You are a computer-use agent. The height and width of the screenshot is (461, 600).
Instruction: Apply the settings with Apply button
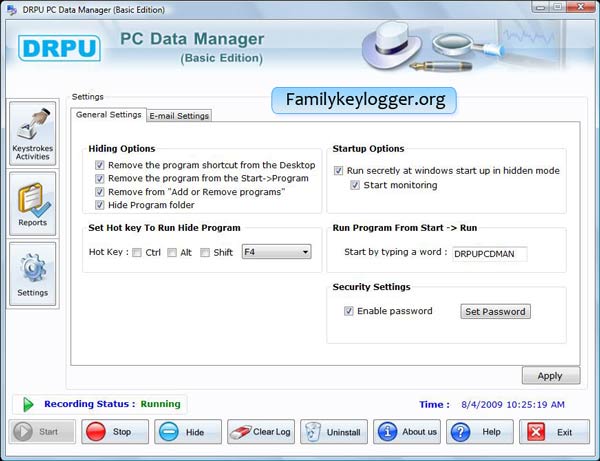(551, 376)
